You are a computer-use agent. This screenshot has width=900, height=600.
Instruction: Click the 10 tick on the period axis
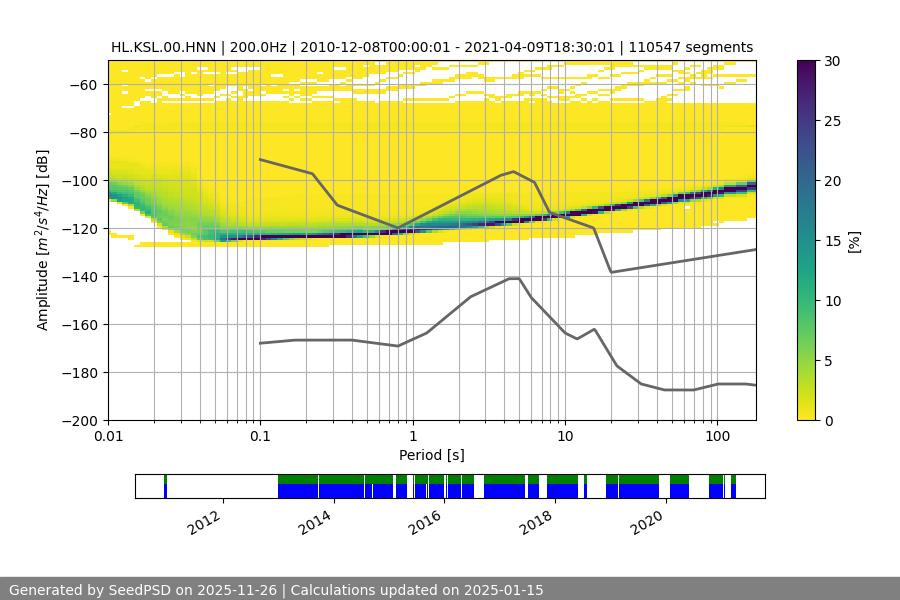tap(564, 436)
